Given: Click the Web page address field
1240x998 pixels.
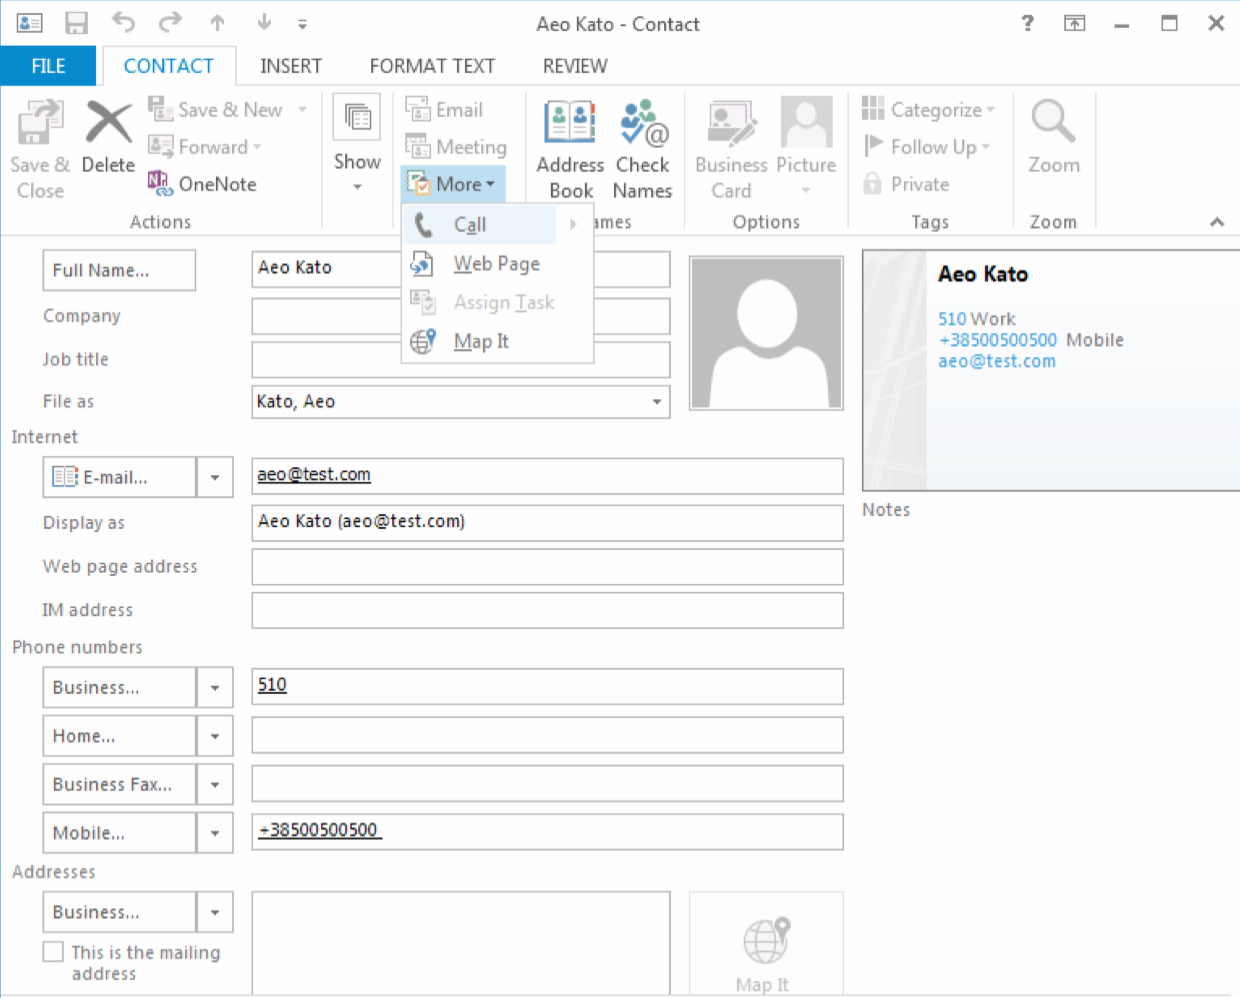Looking at the screenshot, I should point(547,567).
